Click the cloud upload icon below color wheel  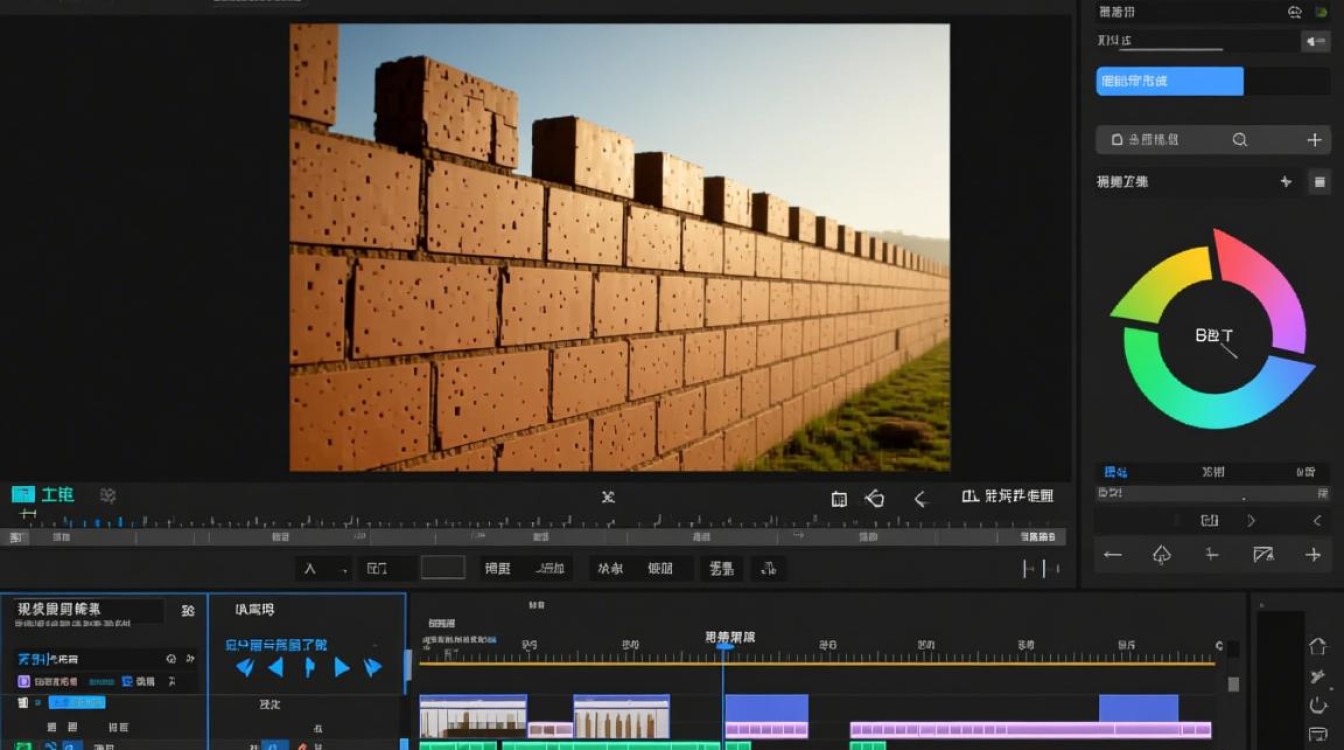1161,554
